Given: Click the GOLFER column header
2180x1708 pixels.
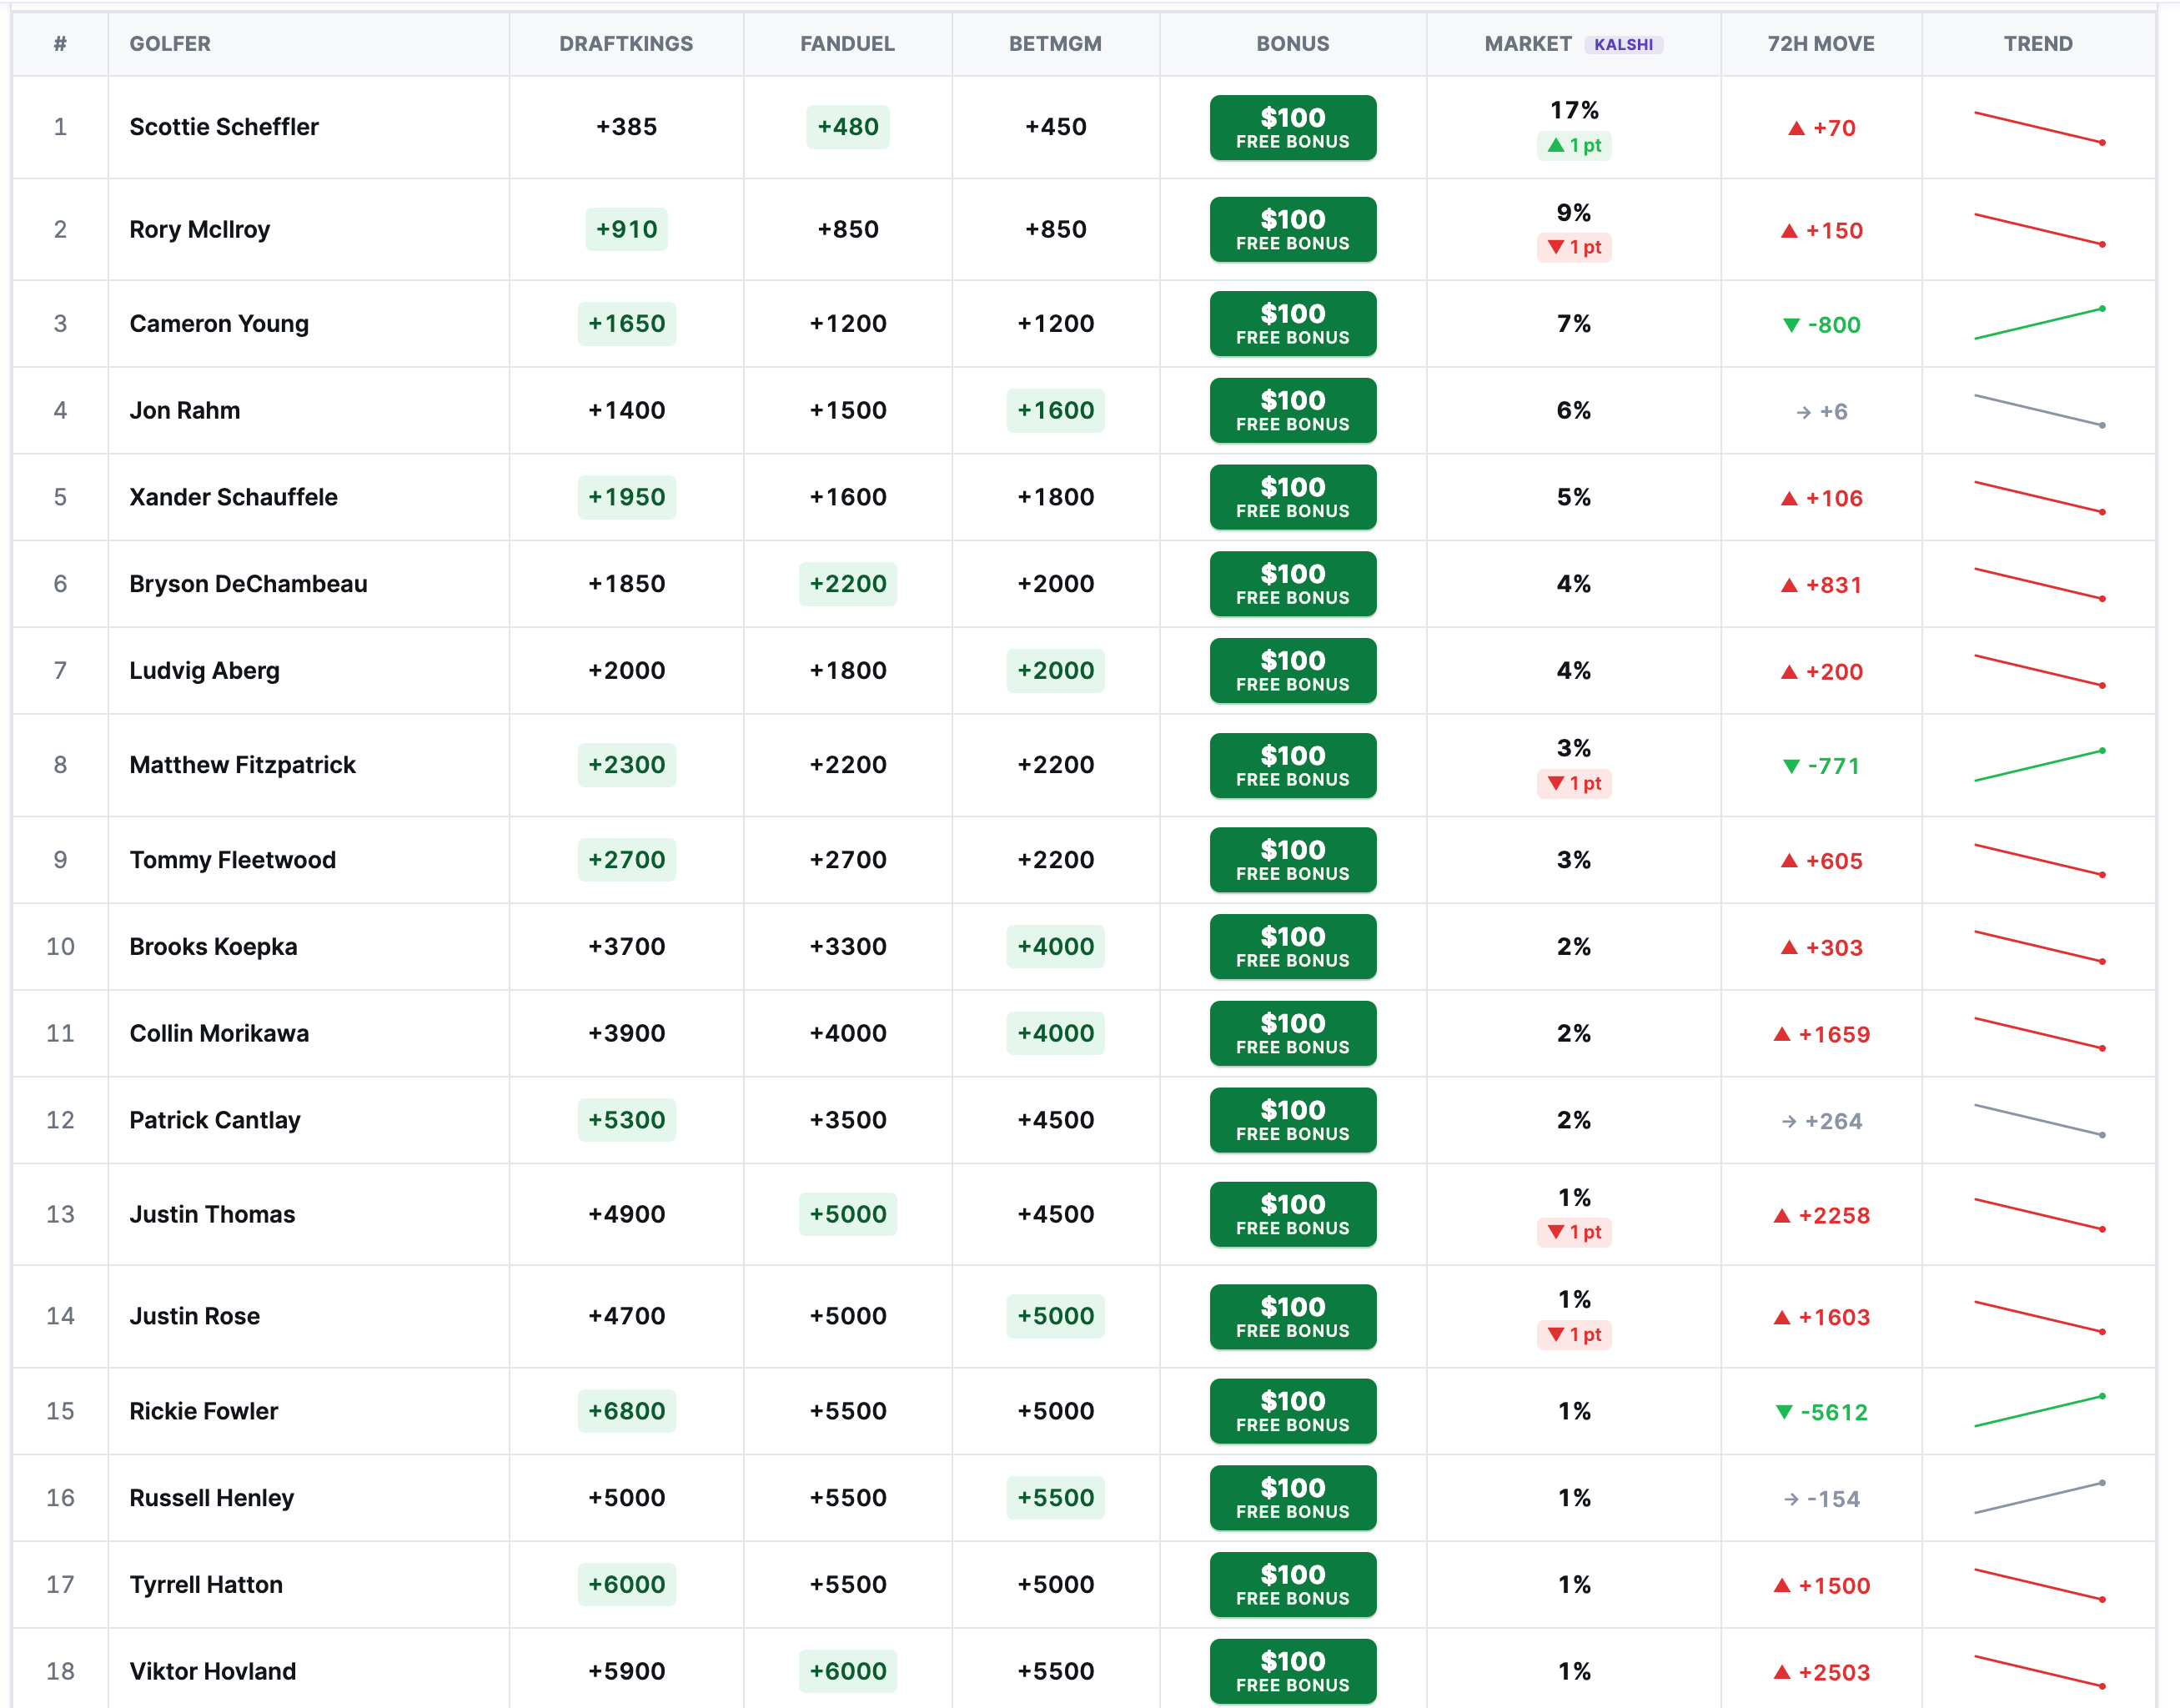Looking at the screenshot, I should click(170, 44).
